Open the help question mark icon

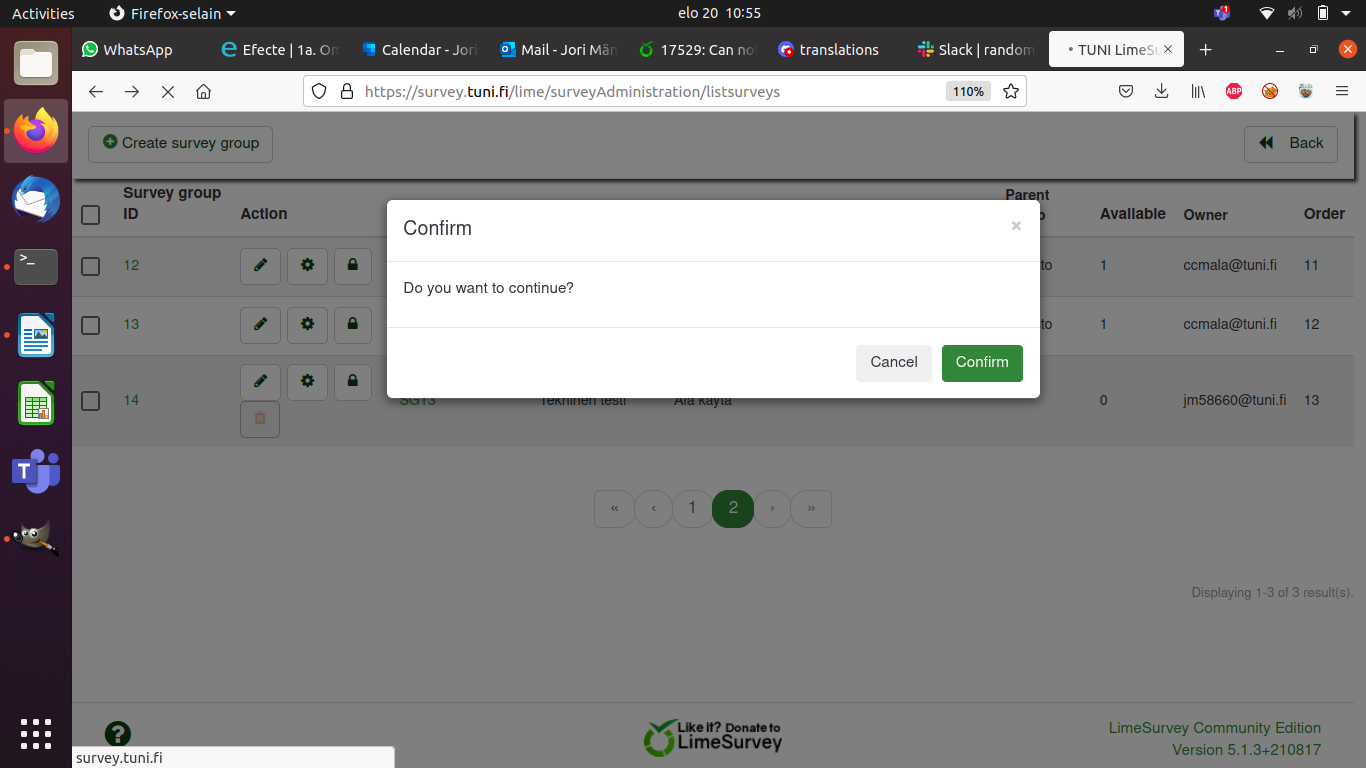pyautogui.click(x=118, y=735)
